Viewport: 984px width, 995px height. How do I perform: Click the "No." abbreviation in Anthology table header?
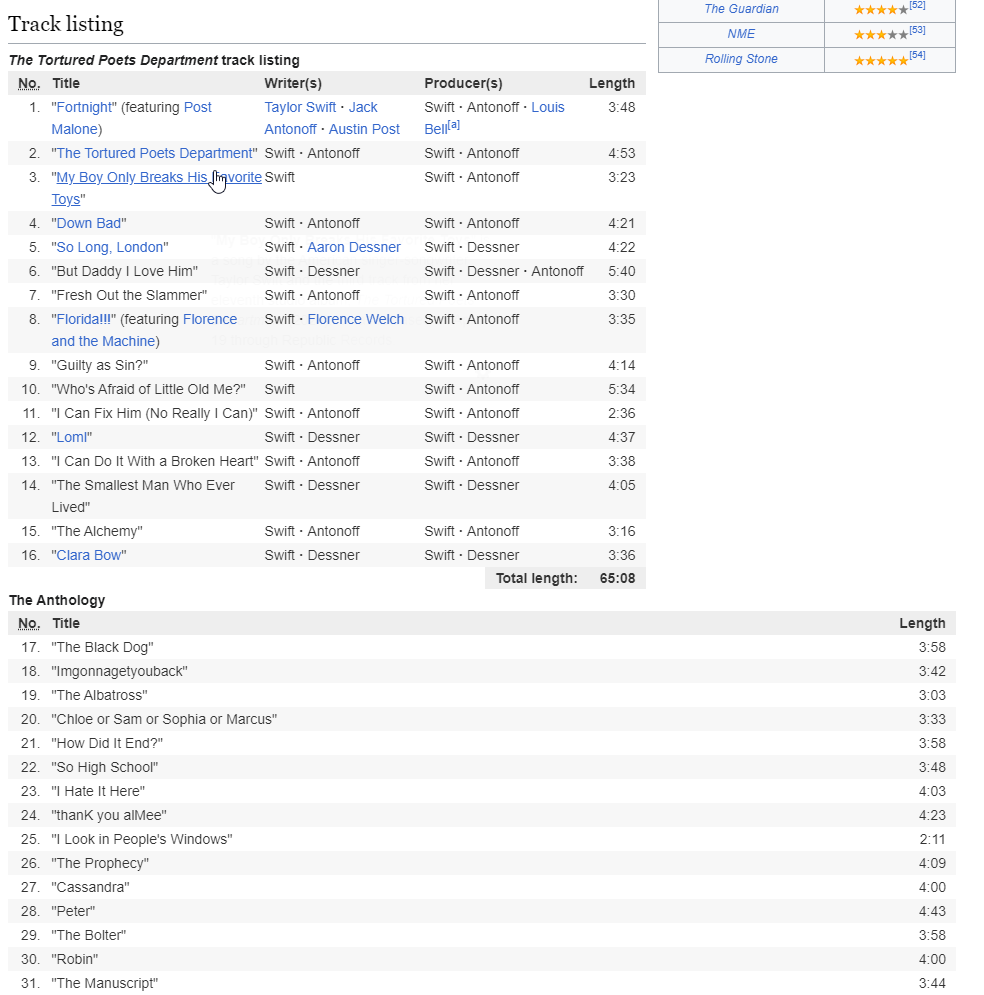(29, 624)
